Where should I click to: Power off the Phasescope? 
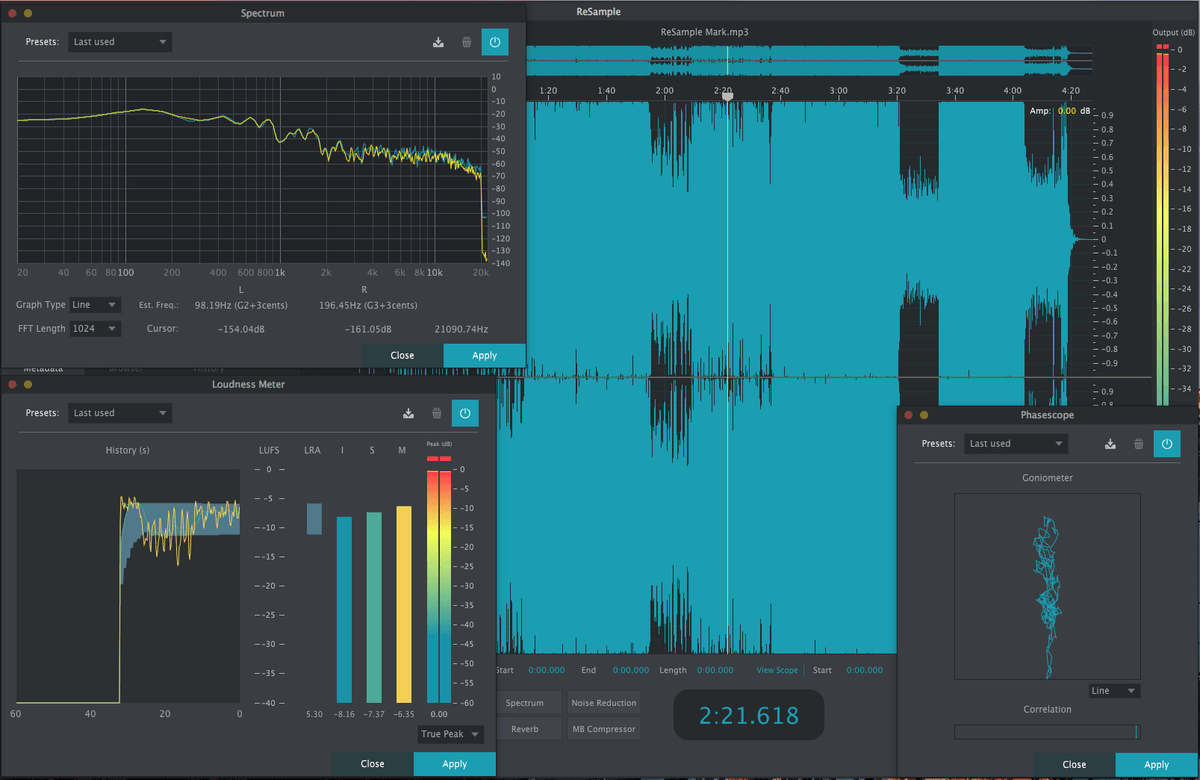(x=1167, y=443)
